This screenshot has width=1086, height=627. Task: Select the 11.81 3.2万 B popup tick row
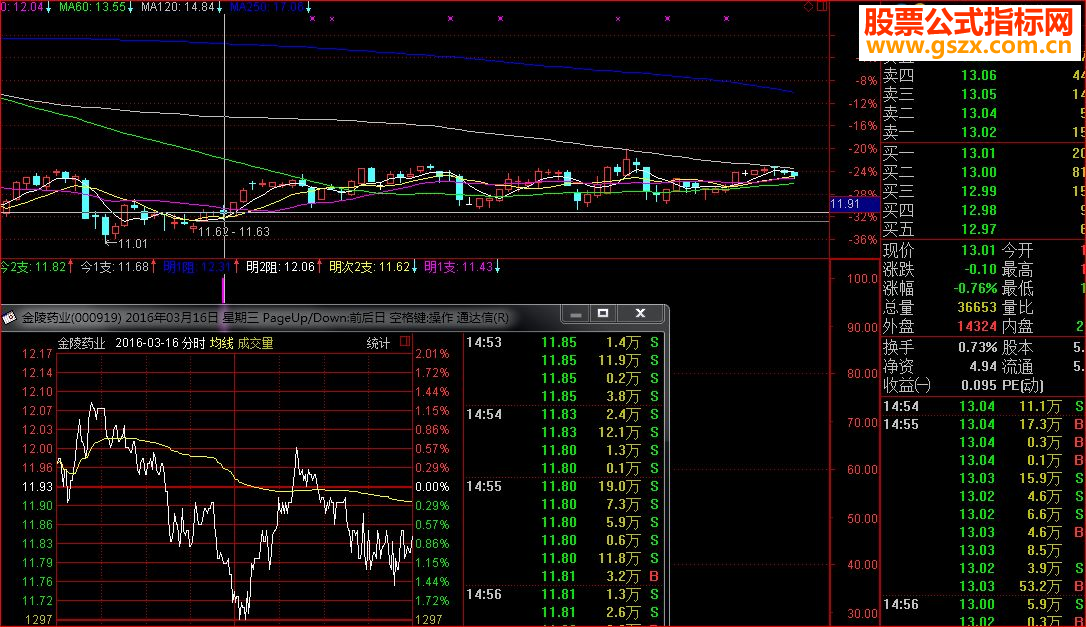564,576
